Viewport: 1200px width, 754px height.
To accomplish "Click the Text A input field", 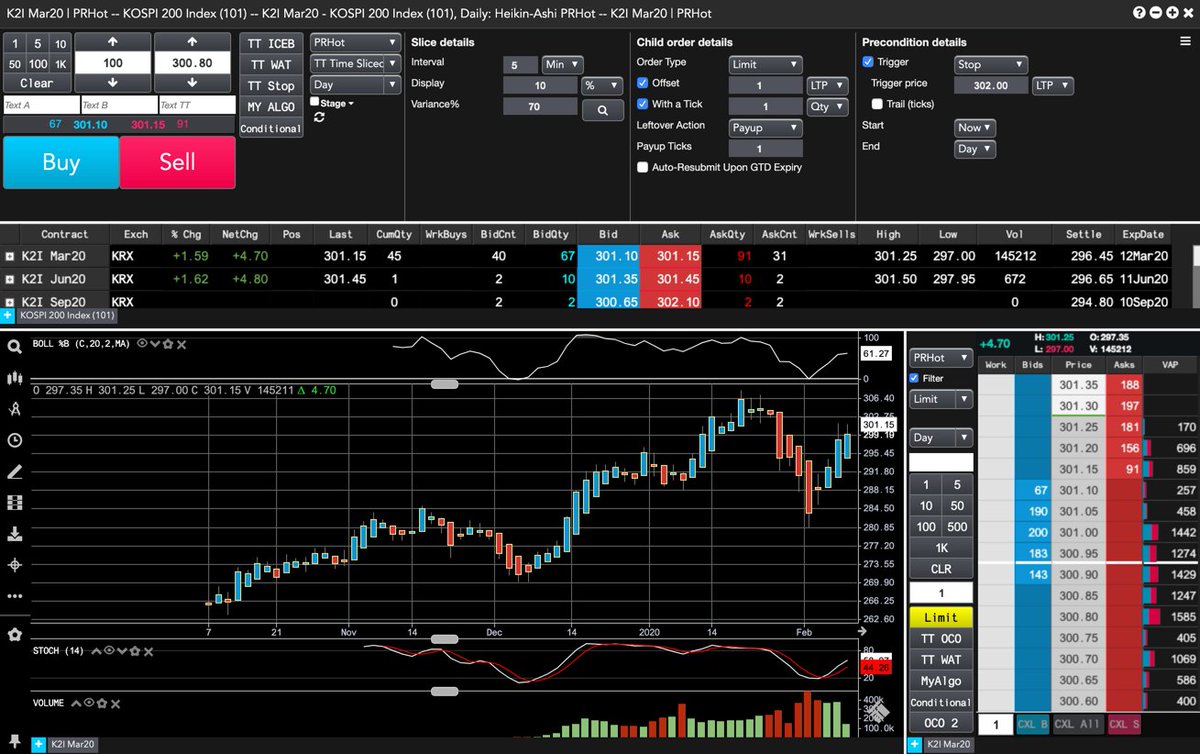I will tap(41, 104).
